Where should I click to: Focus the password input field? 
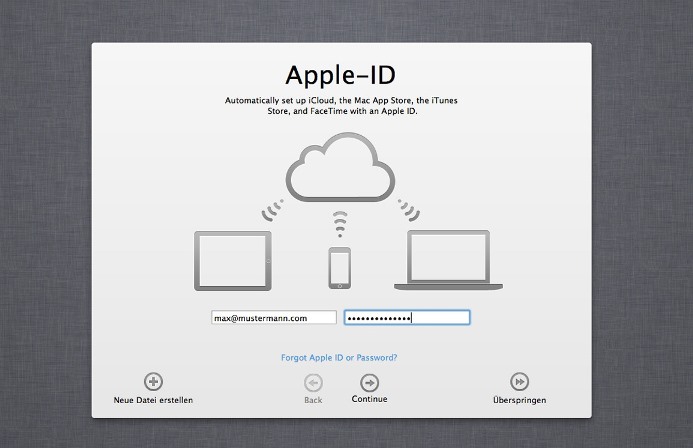(407, 318)
